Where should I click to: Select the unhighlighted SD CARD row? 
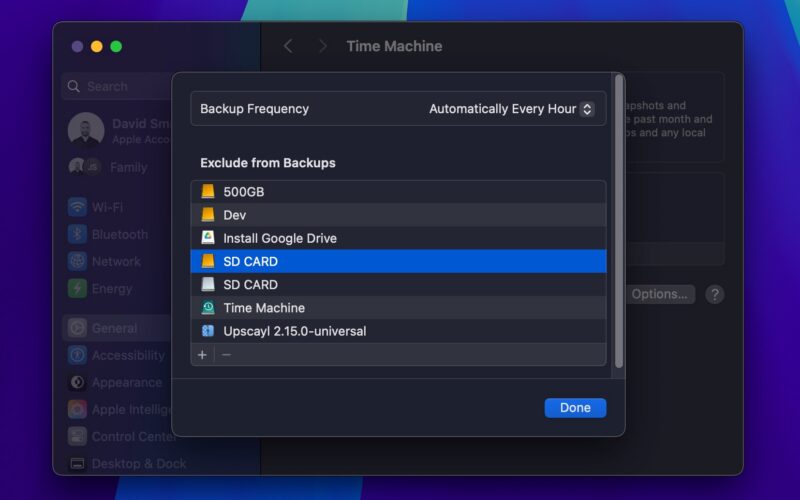click(x=398, y=285)
